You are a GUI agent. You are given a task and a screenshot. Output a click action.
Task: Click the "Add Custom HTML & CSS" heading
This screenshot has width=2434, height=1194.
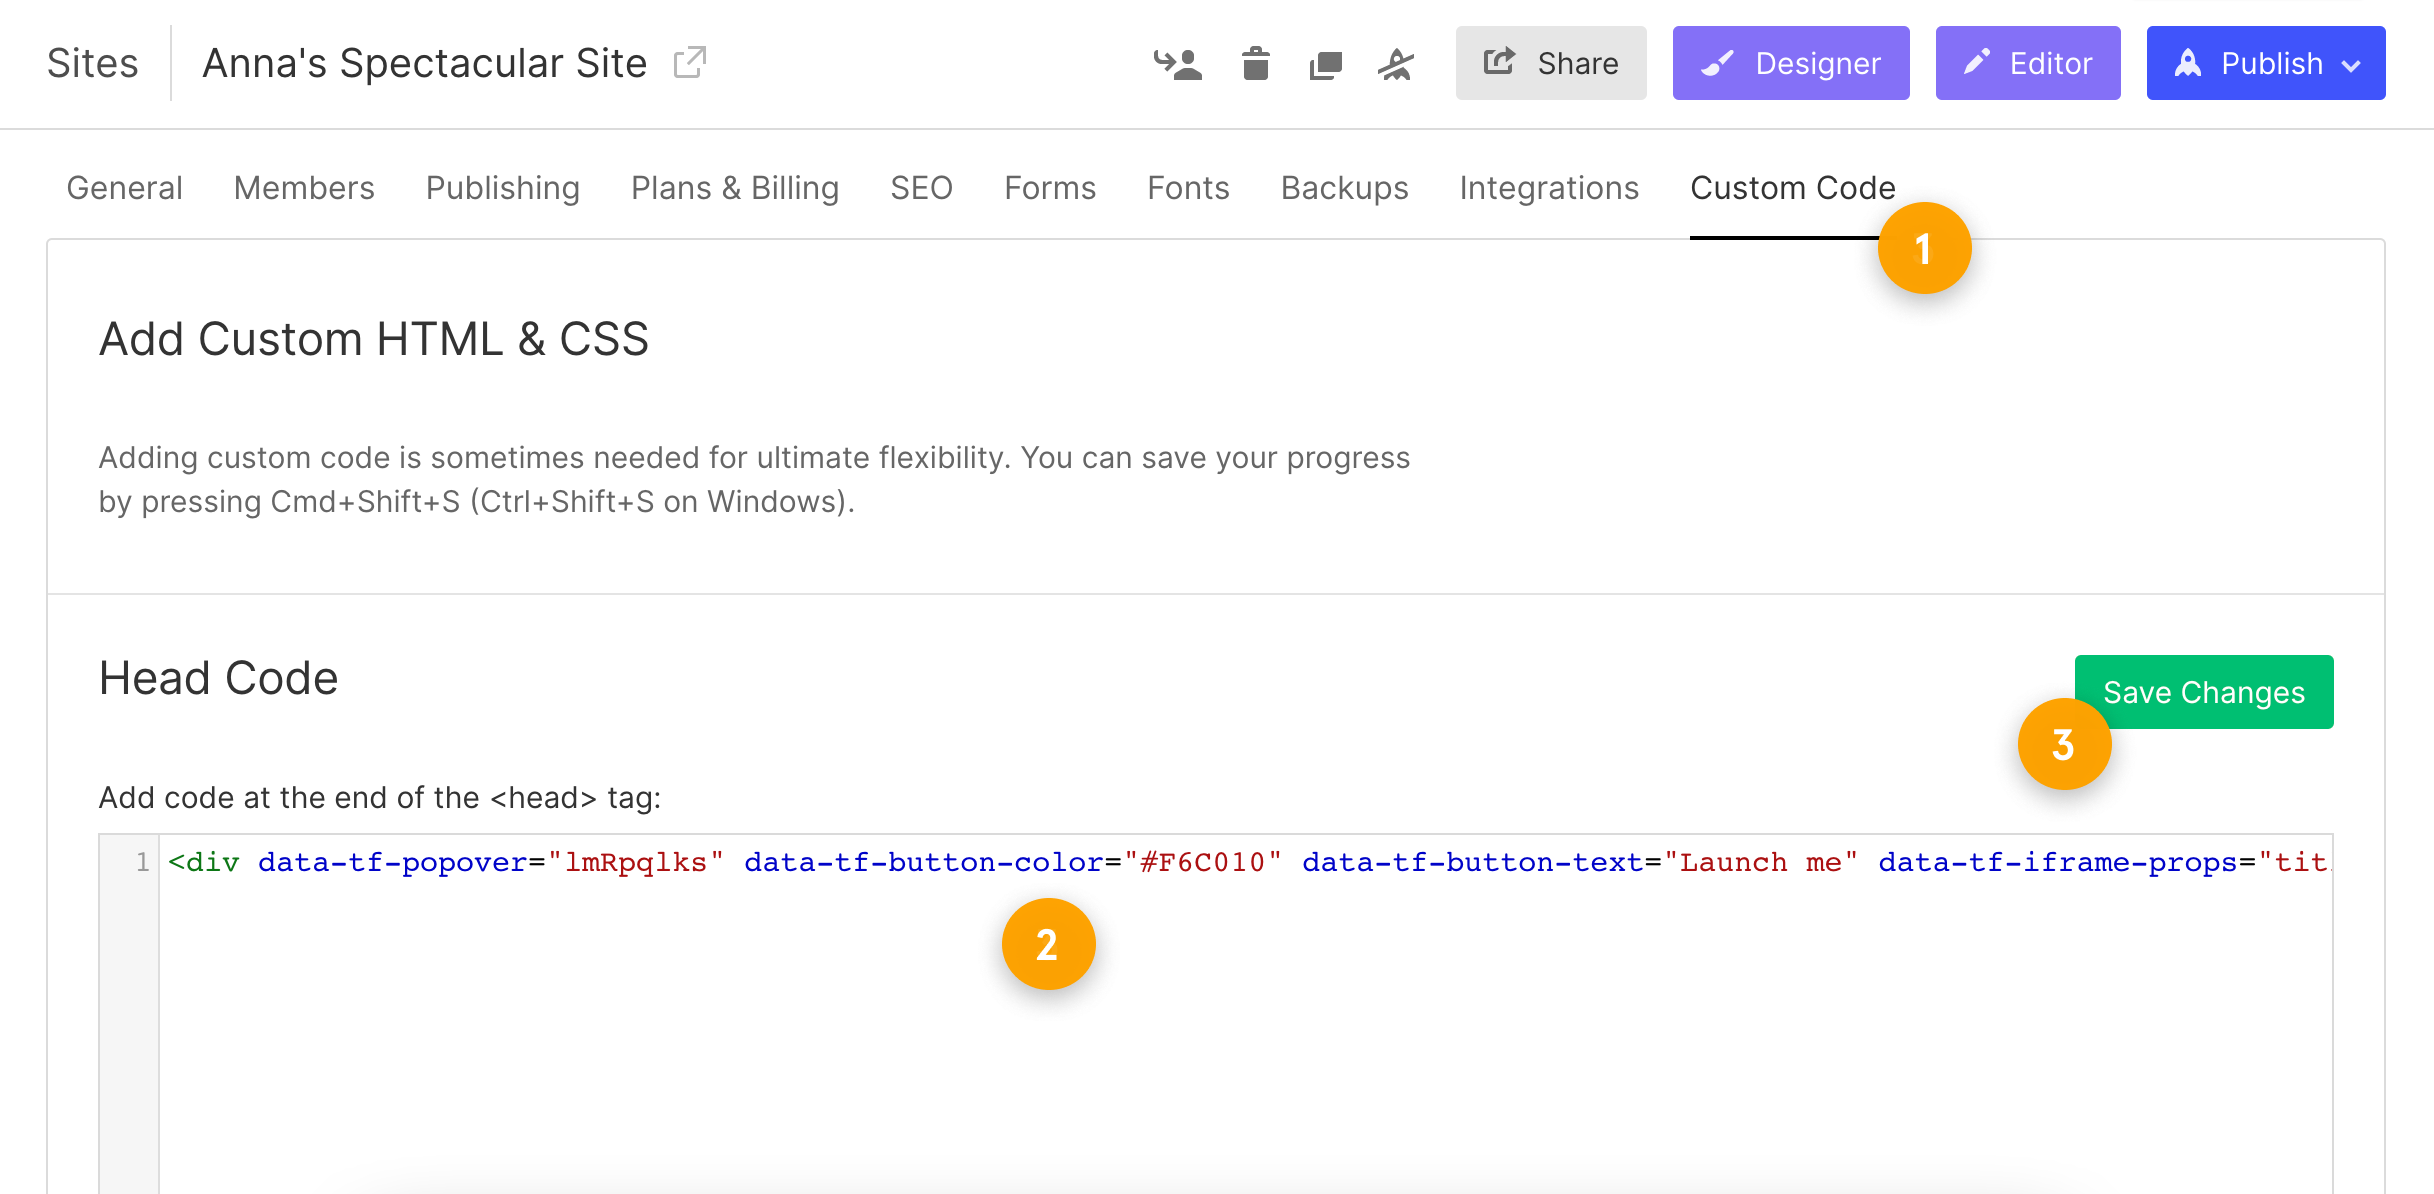[374, 339]
